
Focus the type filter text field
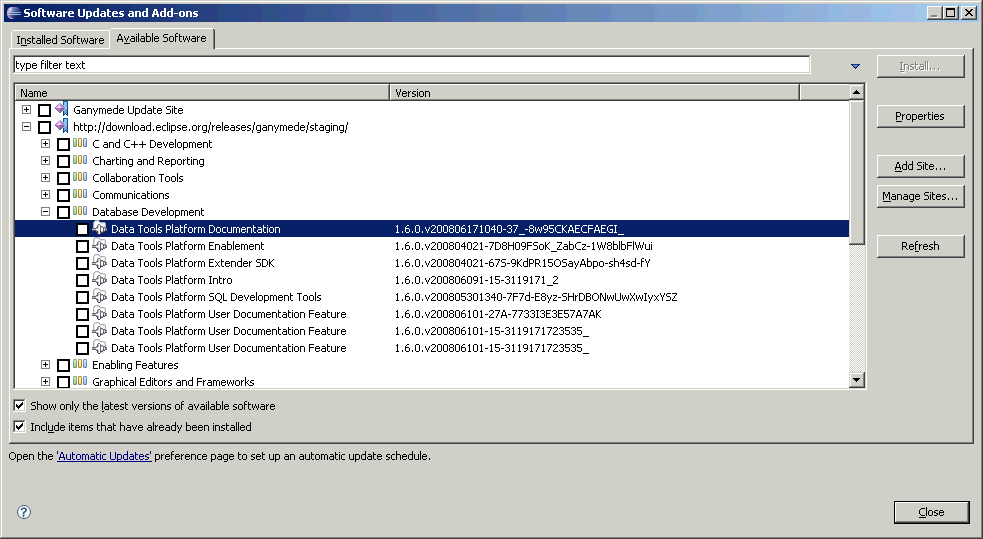[x=411, y=65]
